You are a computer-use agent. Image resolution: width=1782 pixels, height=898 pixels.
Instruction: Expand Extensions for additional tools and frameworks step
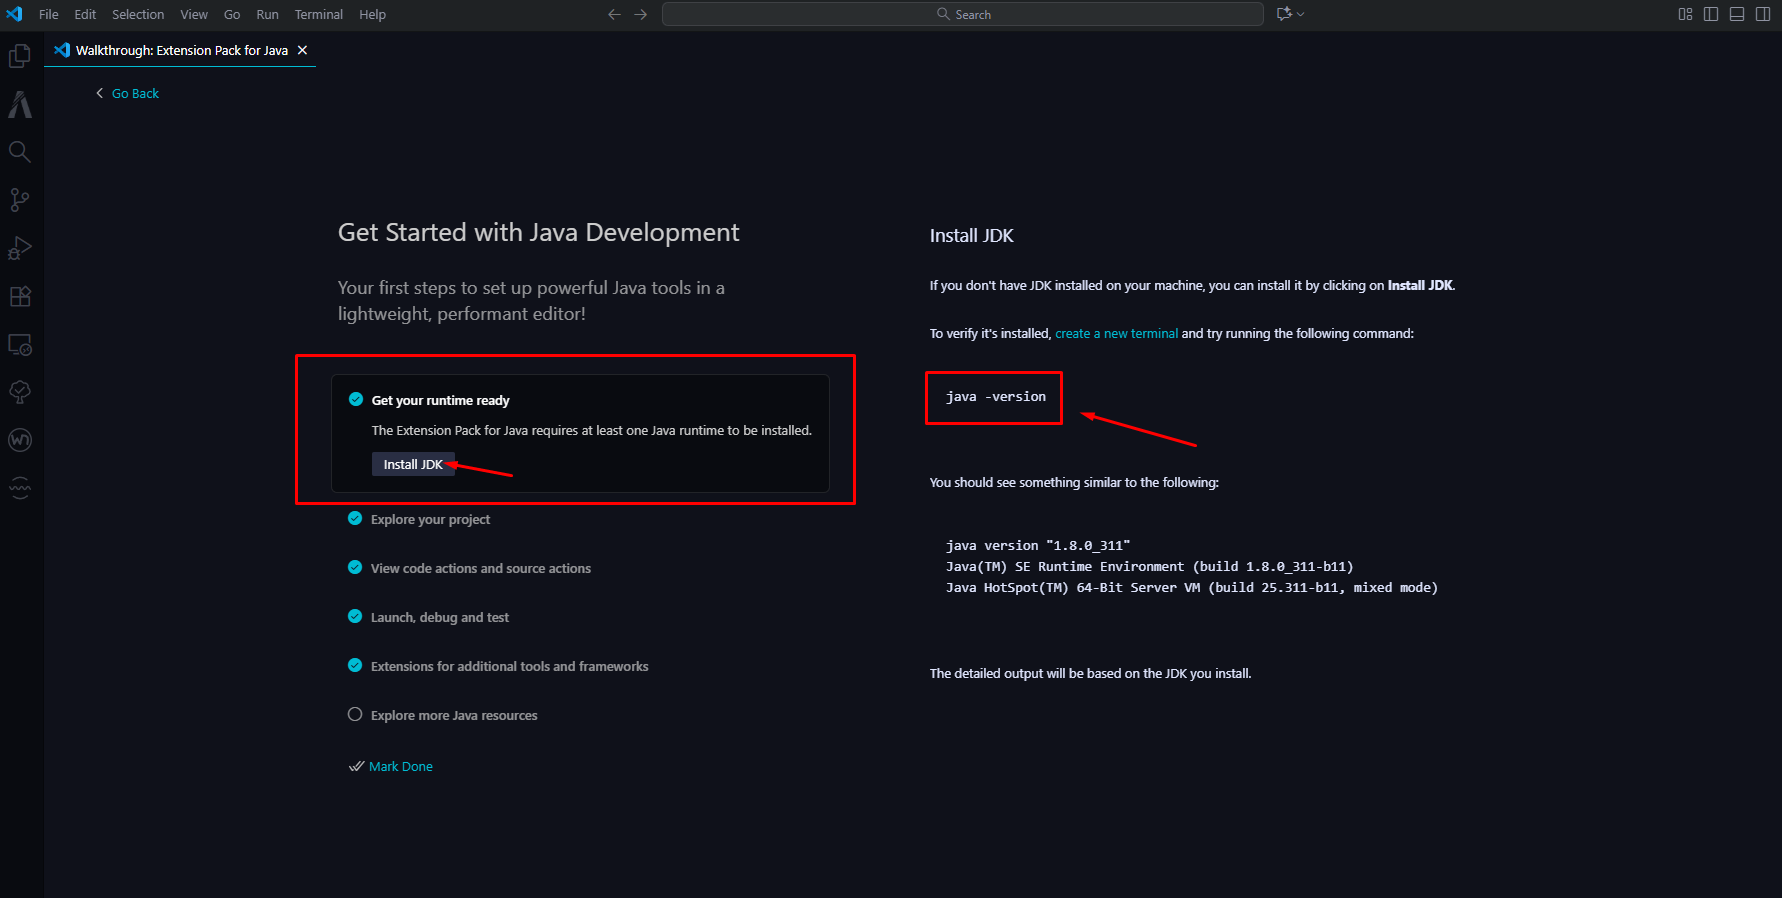[x=510, y=666]
